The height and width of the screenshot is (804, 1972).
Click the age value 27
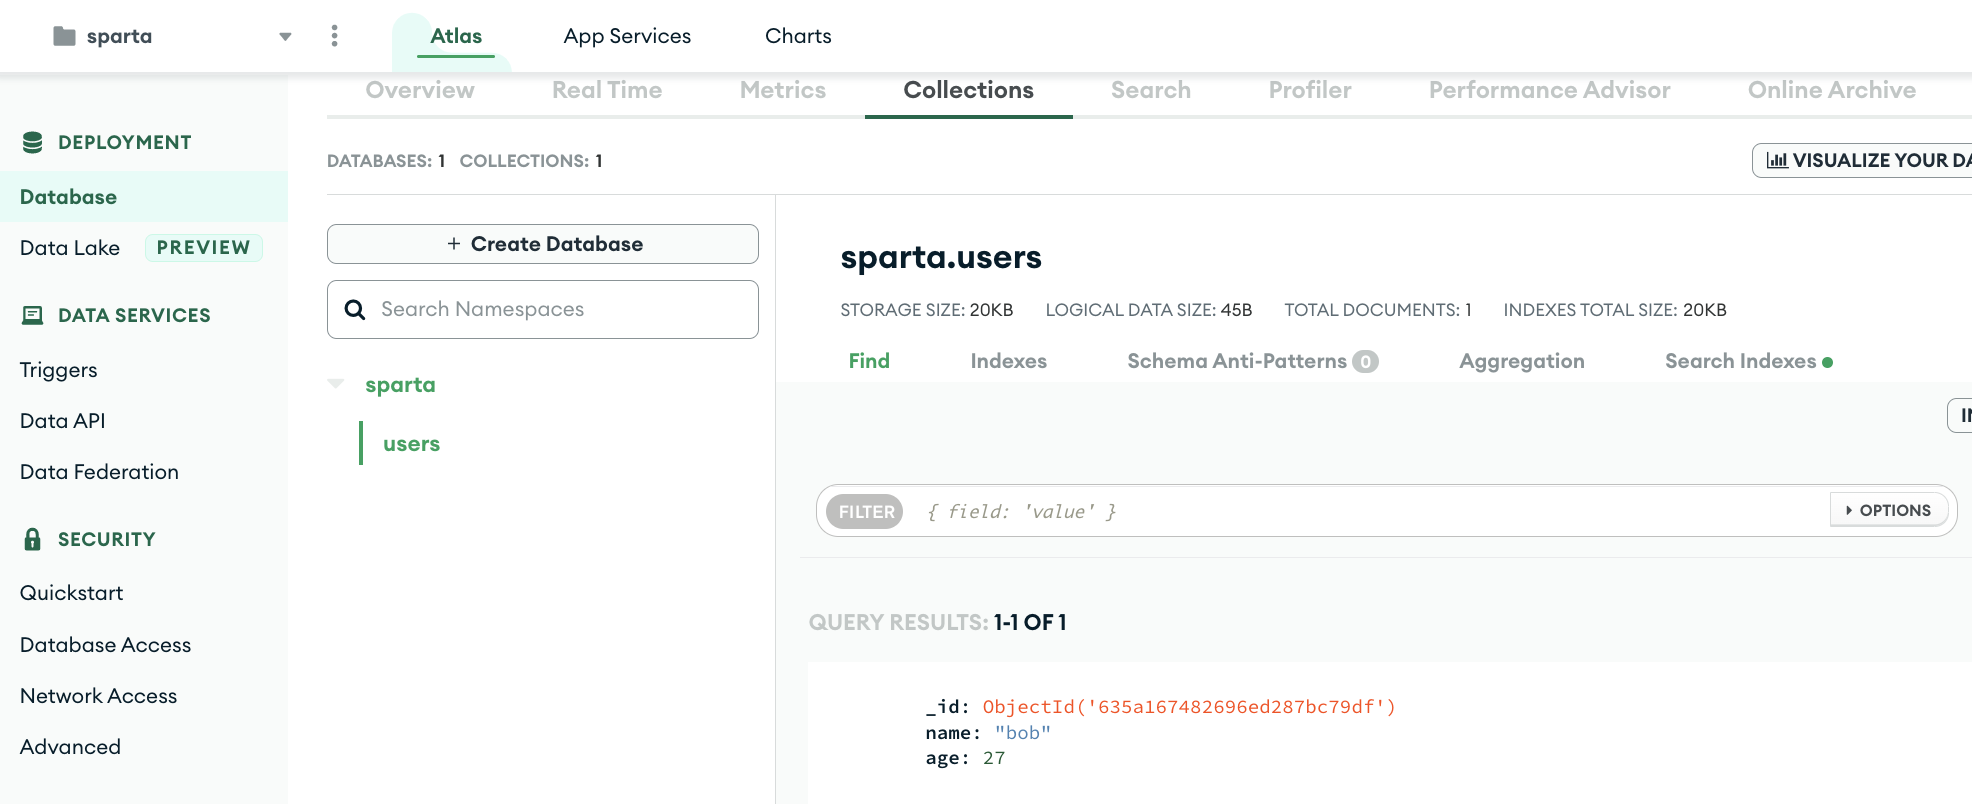[994, 758]
